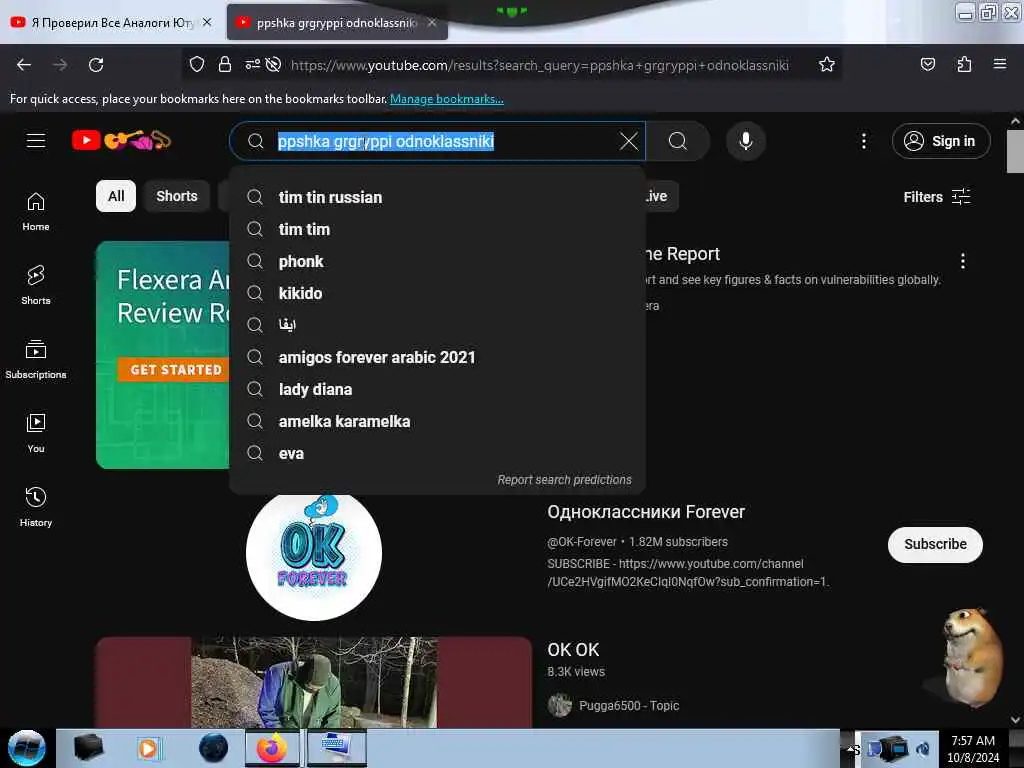This screenshot has height=768, width=1024.
Task: Open History in the sidebar
Action: 36,507
